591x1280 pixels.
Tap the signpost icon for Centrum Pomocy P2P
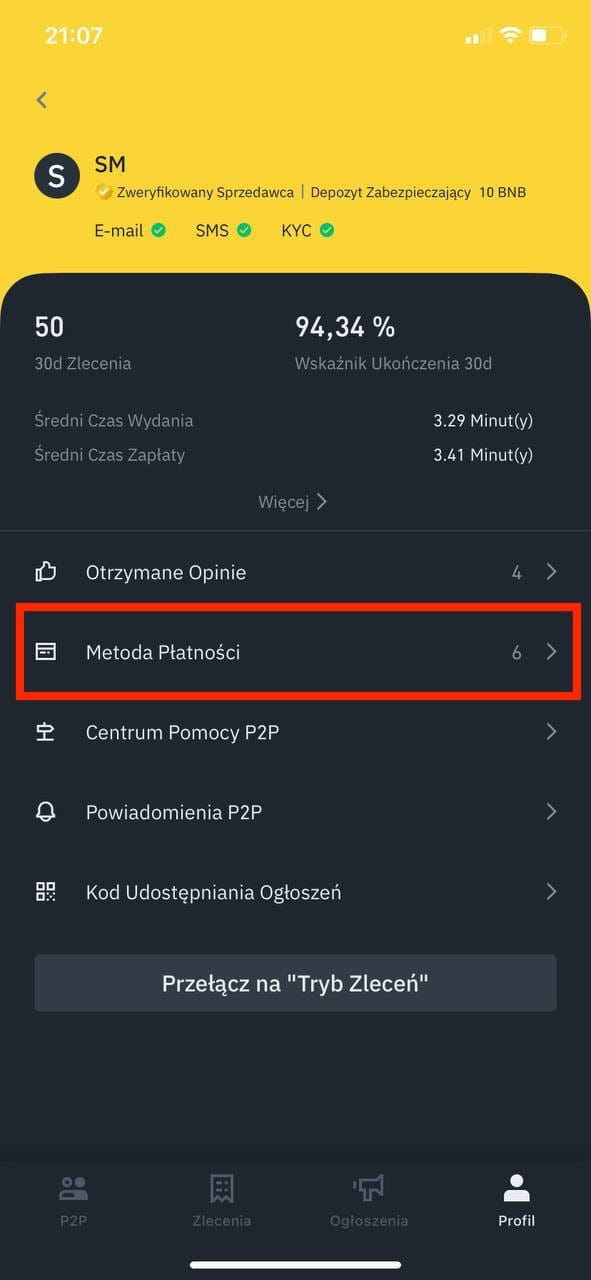point(46,732)
